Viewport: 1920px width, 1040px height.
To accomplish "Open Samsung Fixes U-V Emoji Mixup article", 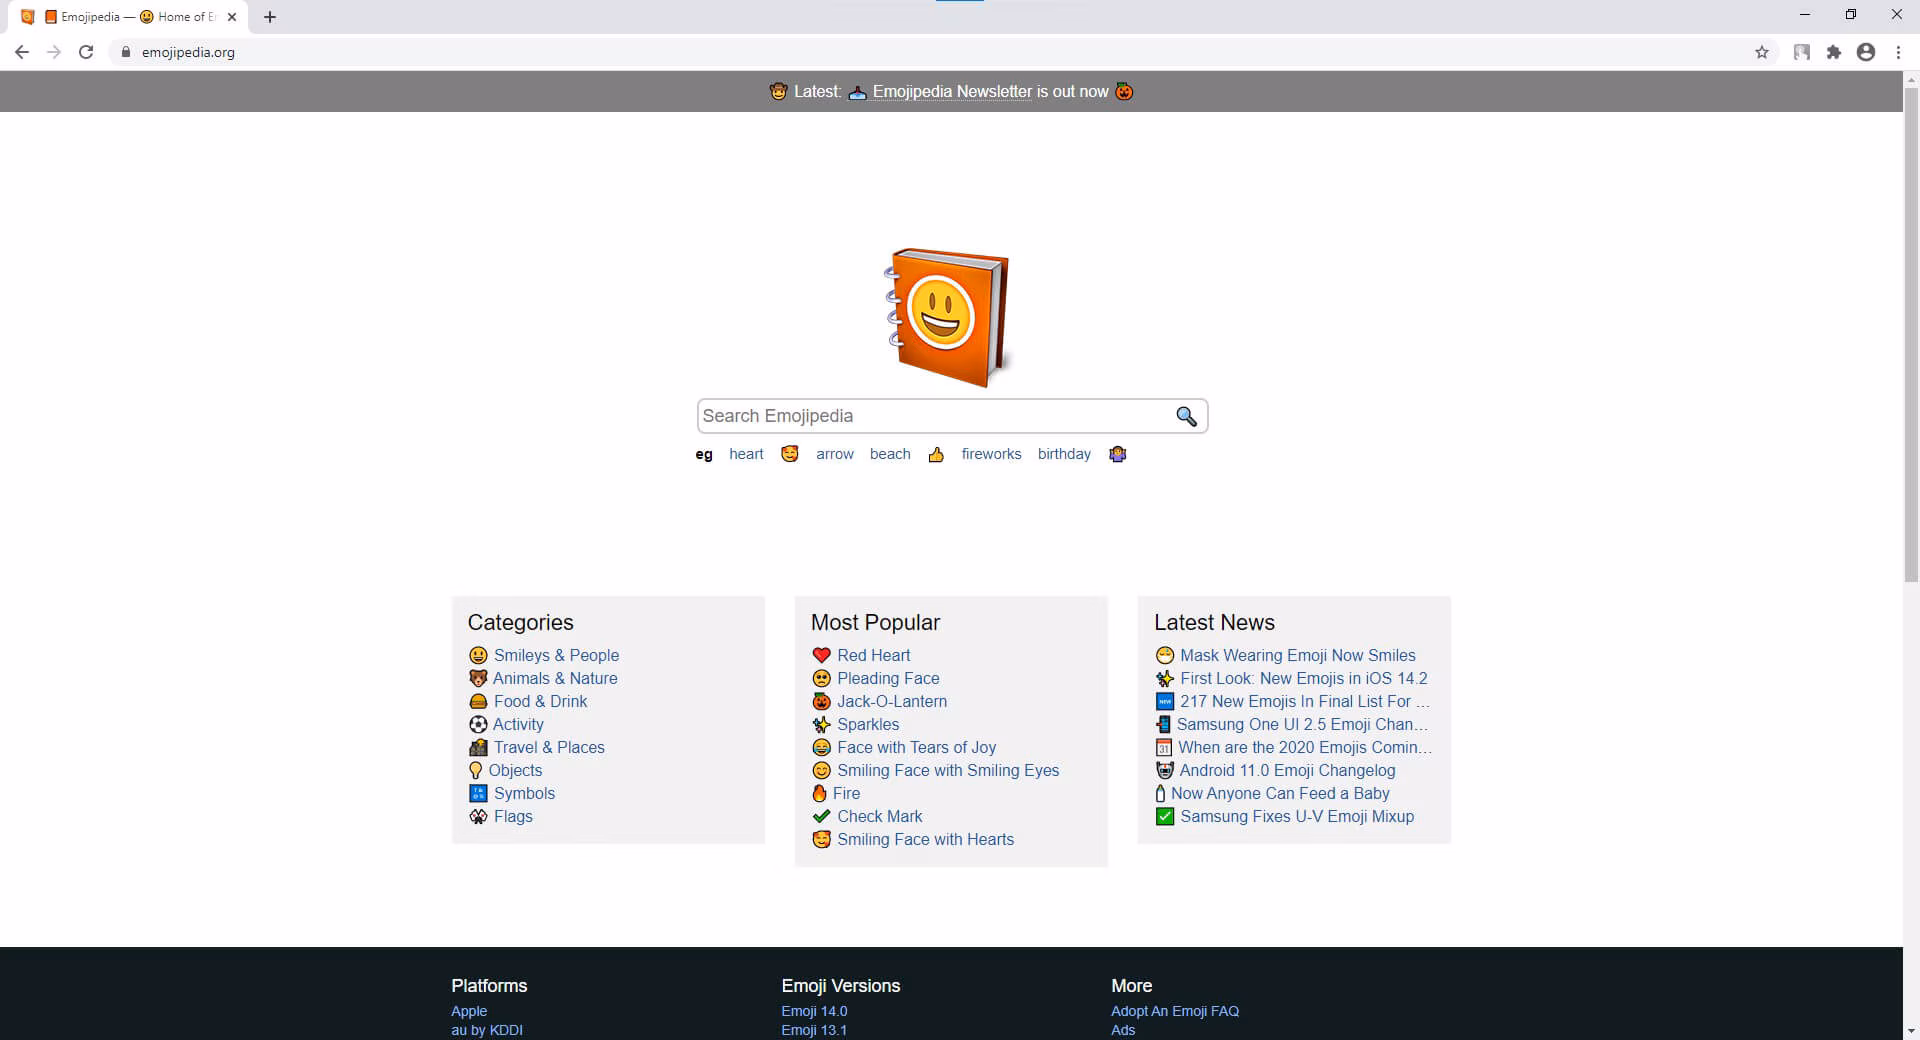I will 1297,817.
